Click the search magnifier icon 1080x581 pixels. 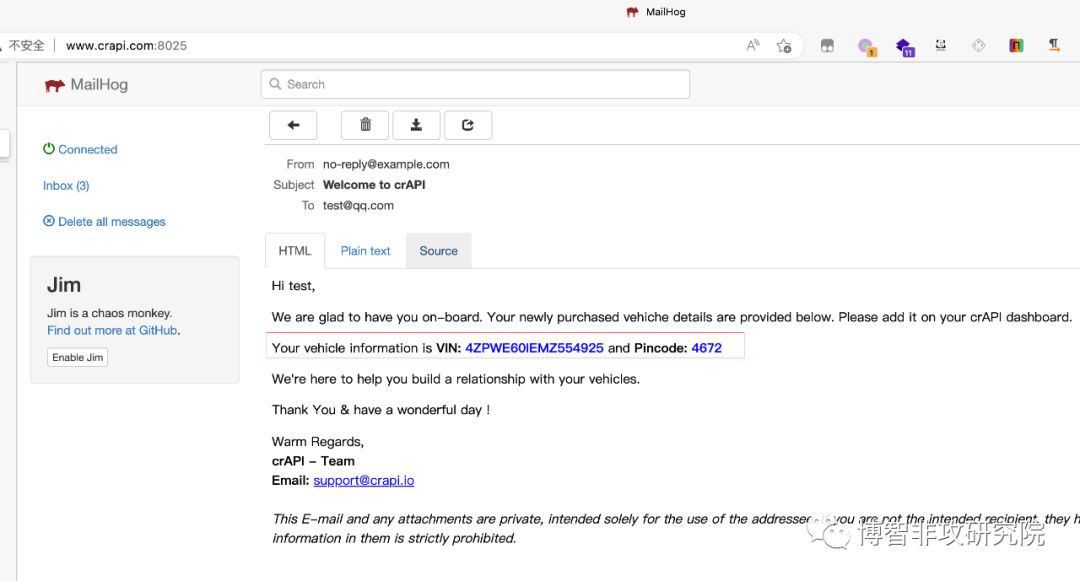[275, 84]
